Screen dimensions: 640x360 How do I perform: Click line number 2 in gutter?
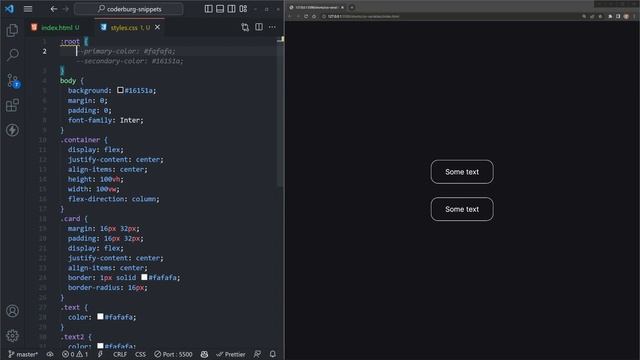[x=44, y=51]
